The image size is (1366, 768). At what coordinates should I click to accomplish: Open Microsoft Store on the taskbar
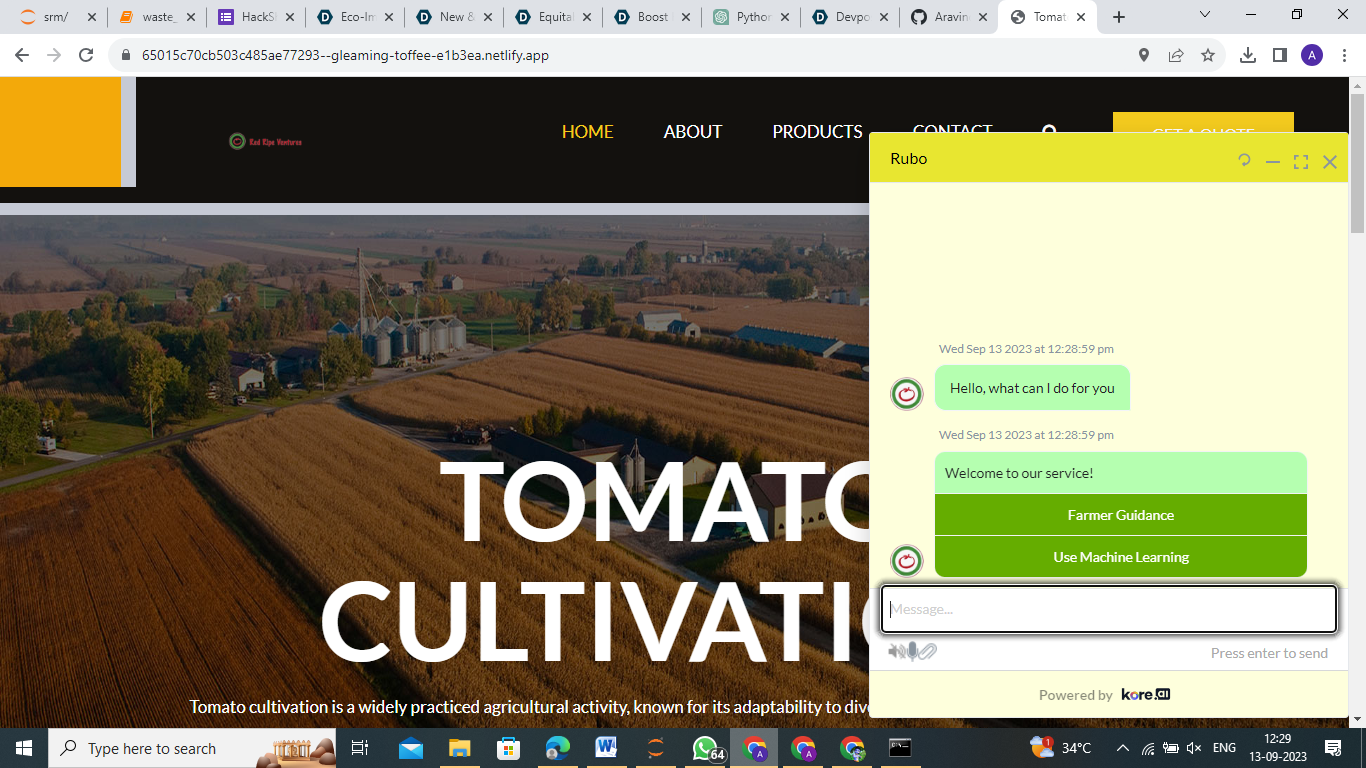coord(508,748)
